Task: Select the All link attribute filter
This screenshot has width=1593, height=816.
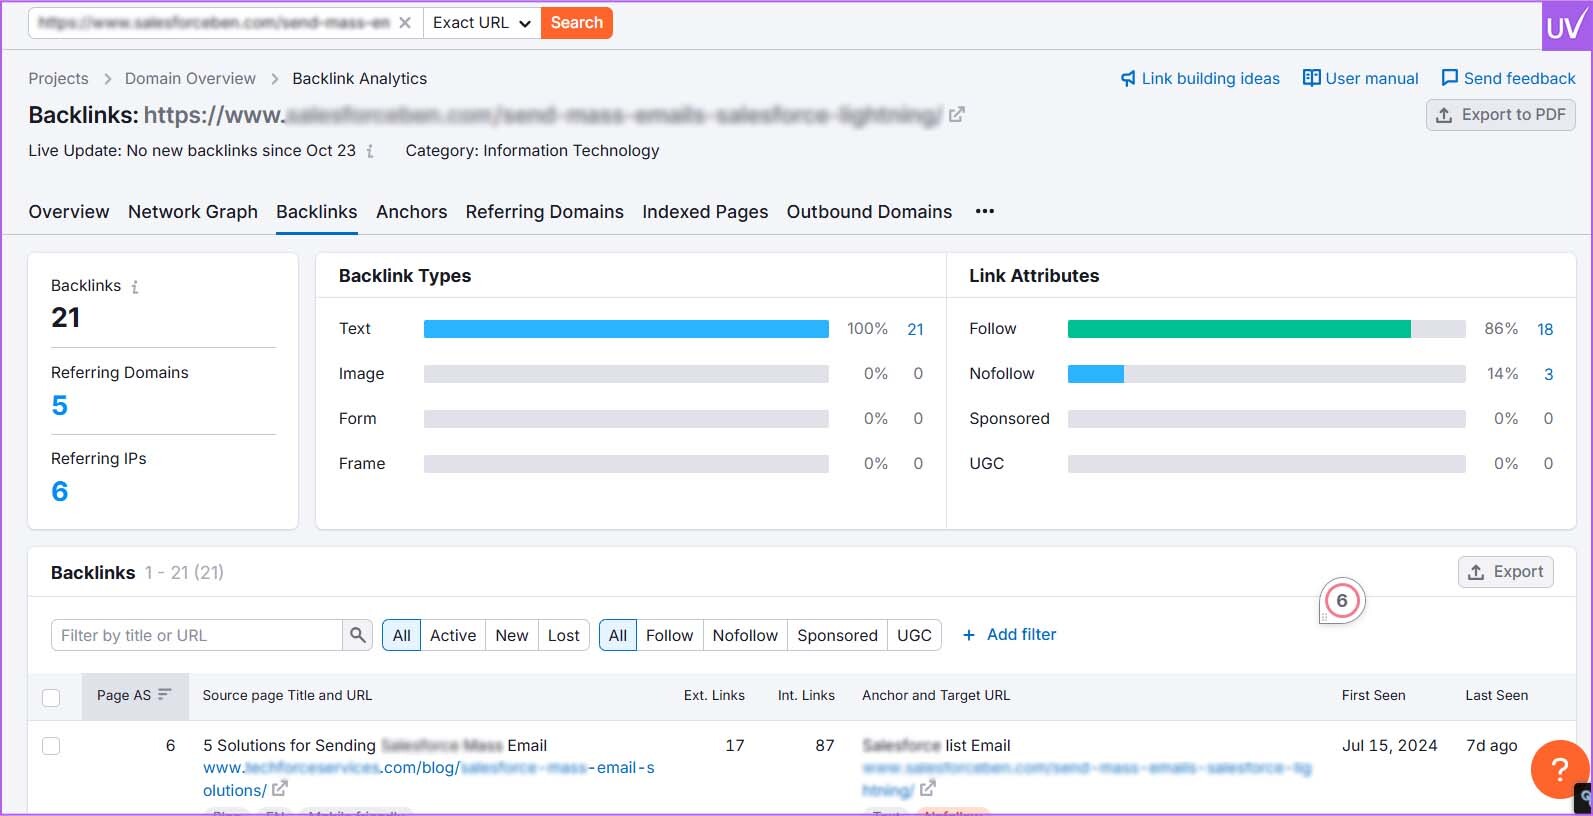Action: [x=618, y=635]
